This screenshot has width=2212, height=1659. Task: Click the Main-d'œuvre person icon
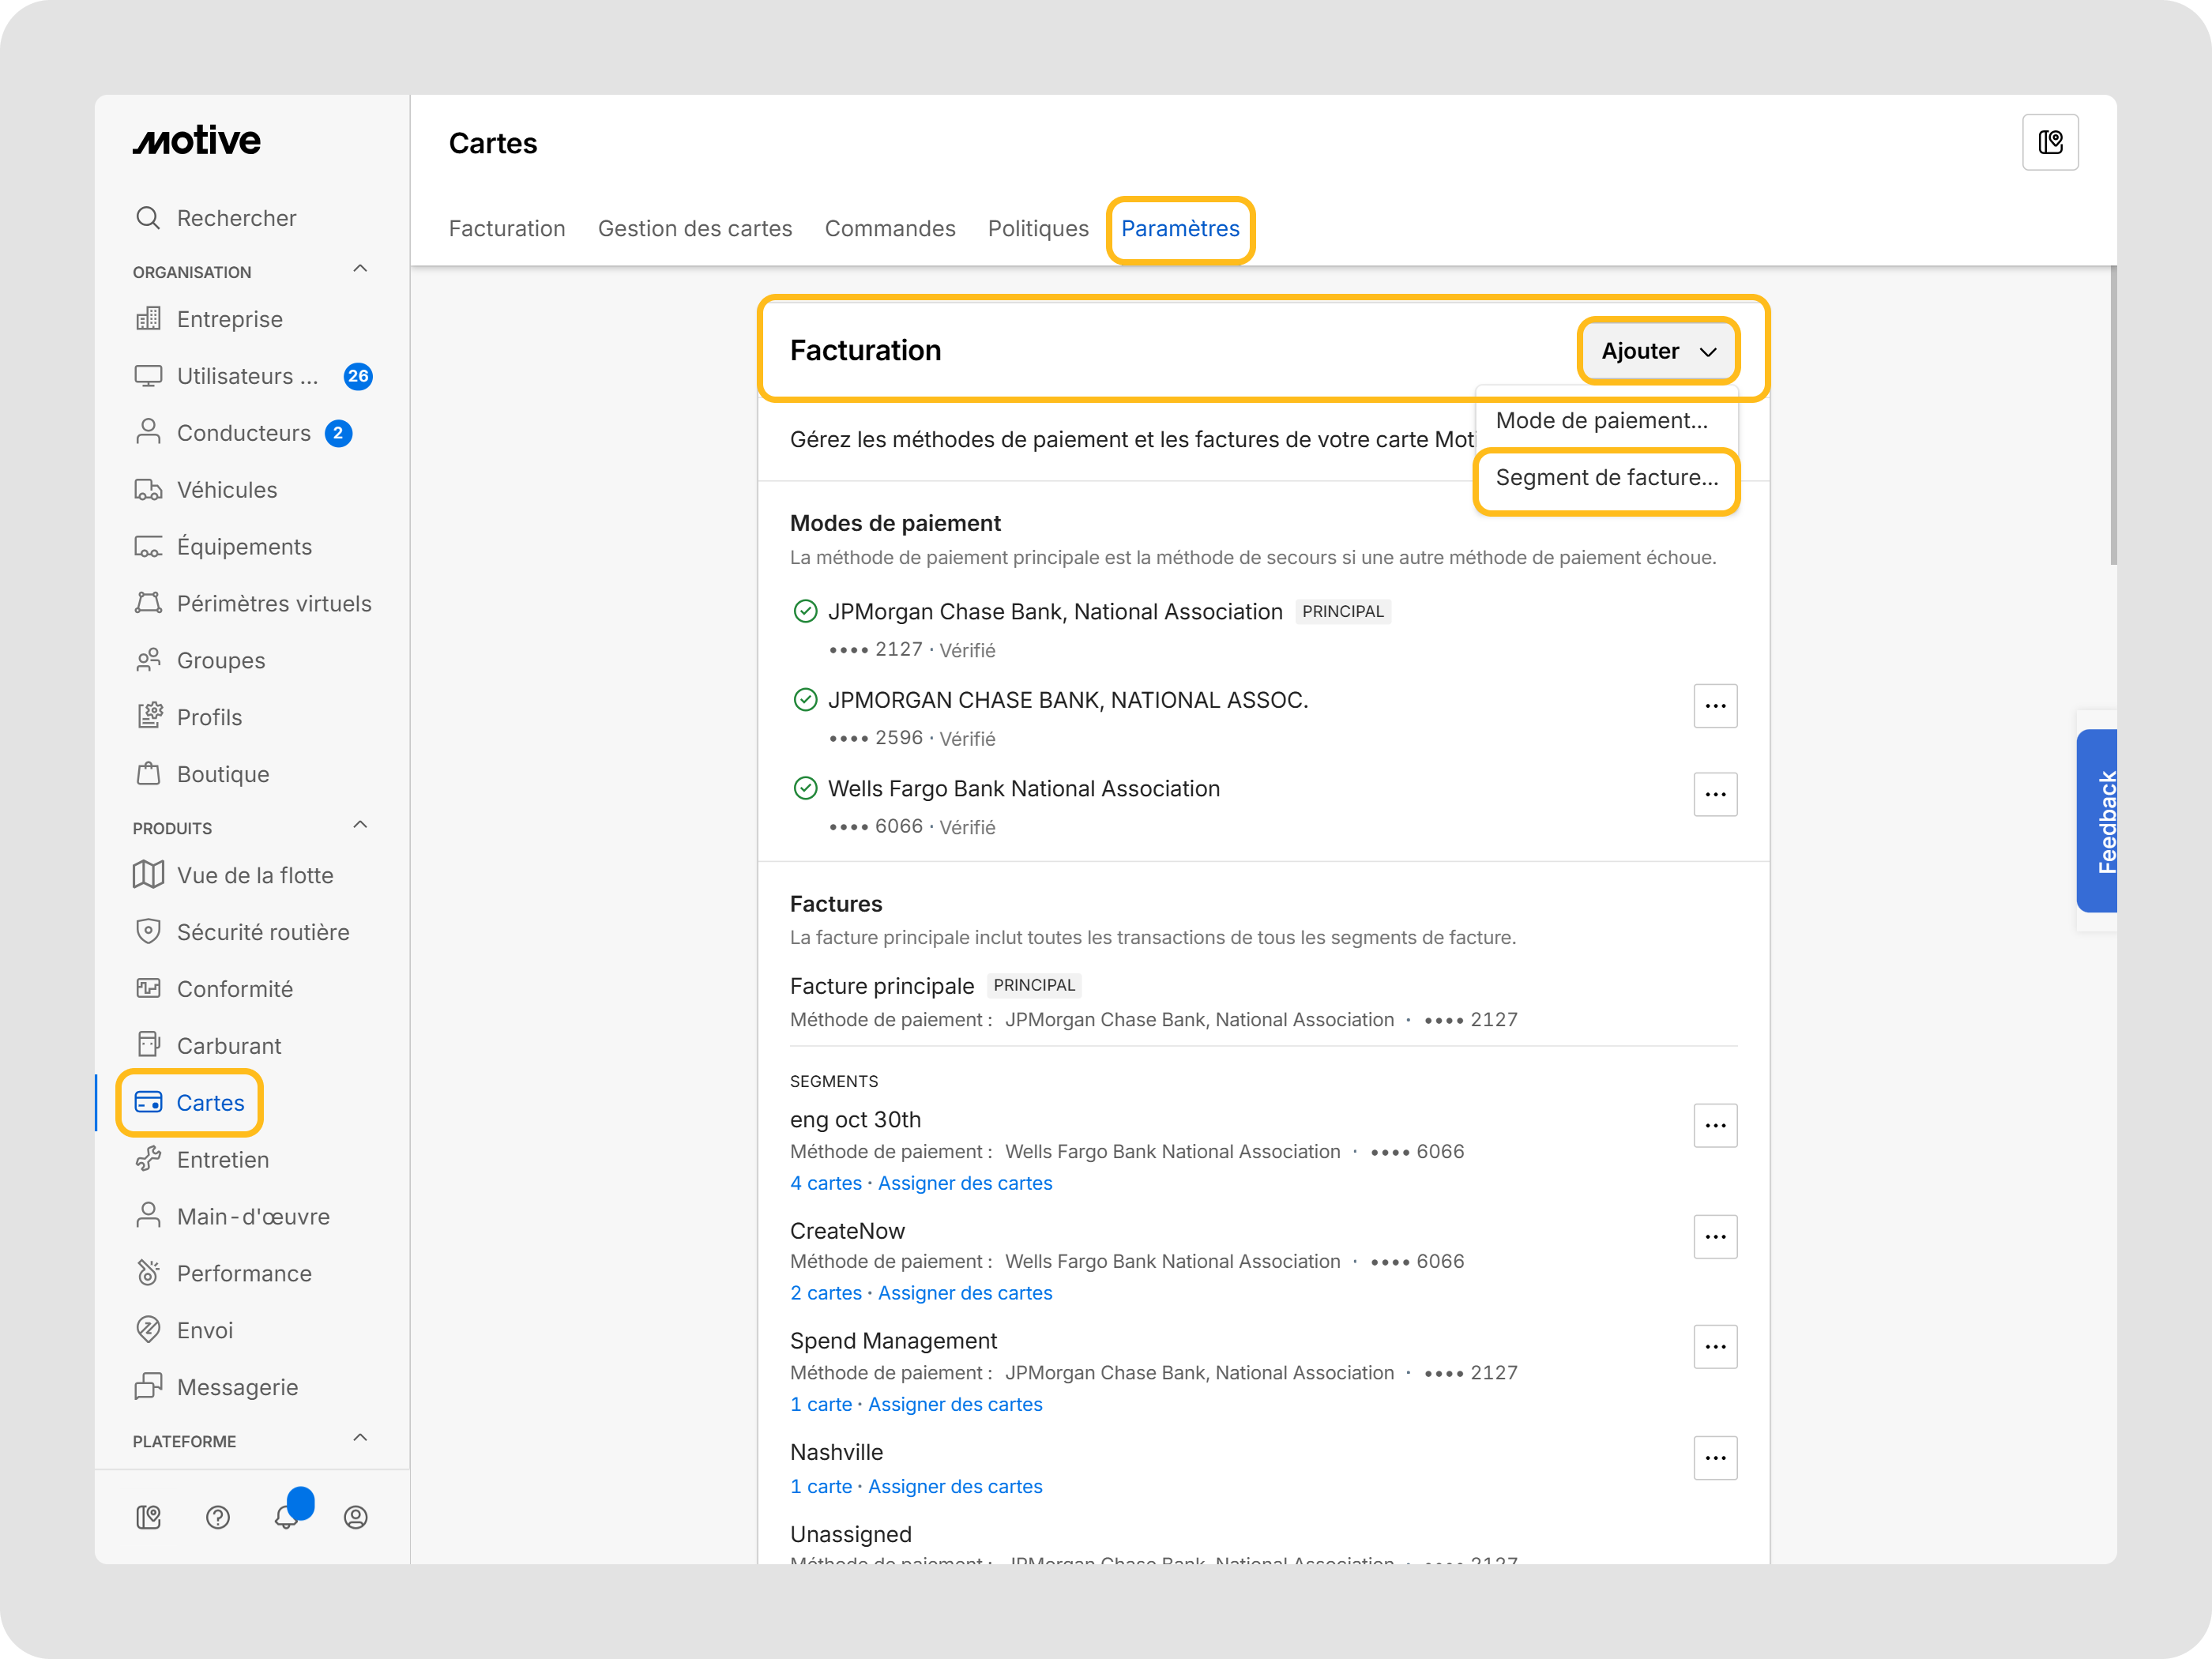point(148,1216)
